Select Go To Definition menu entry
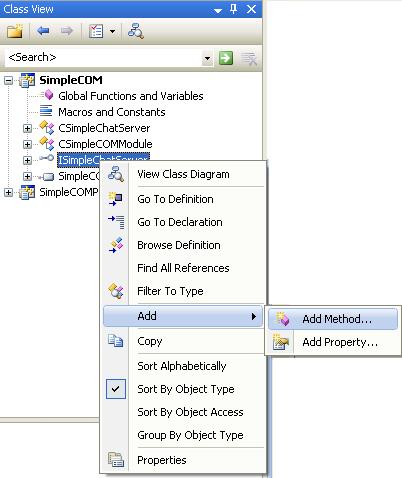 175,199
